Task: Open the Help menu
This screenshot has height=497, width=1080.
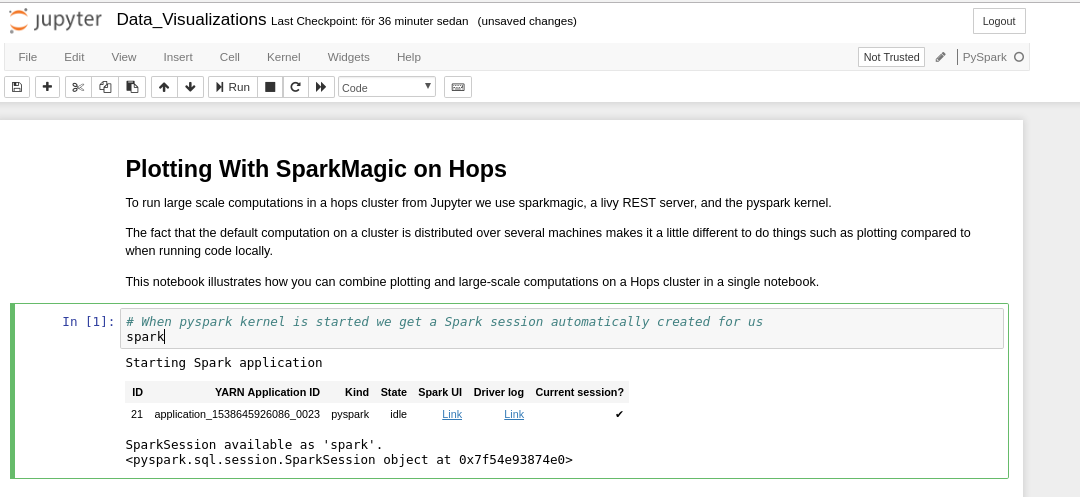Action: (x=409, y=57)
